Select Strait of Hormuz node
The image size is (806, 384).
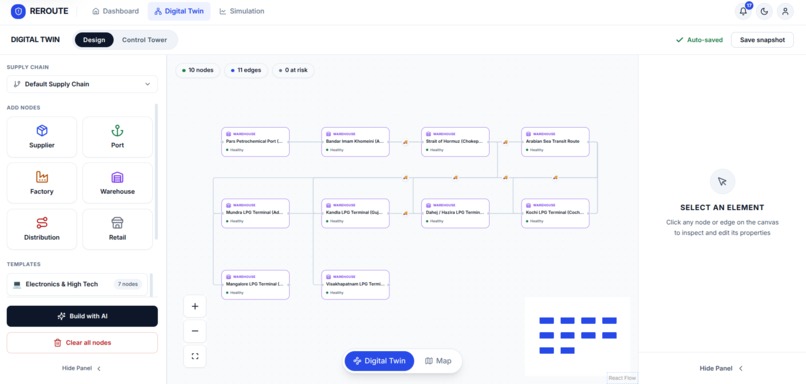tap(455, 142)
